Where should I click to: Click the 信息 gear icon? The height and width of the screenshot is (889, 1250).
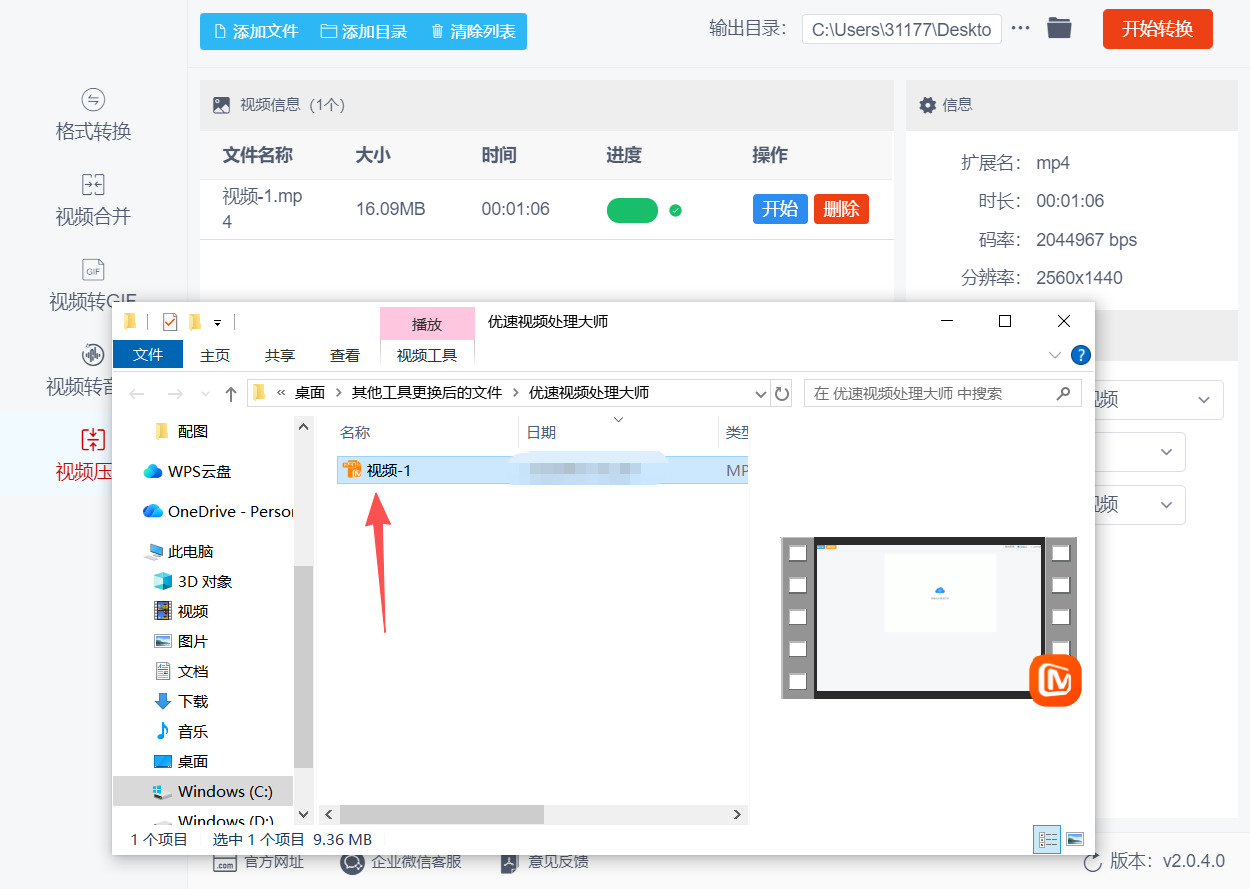[x=927, y=105]
